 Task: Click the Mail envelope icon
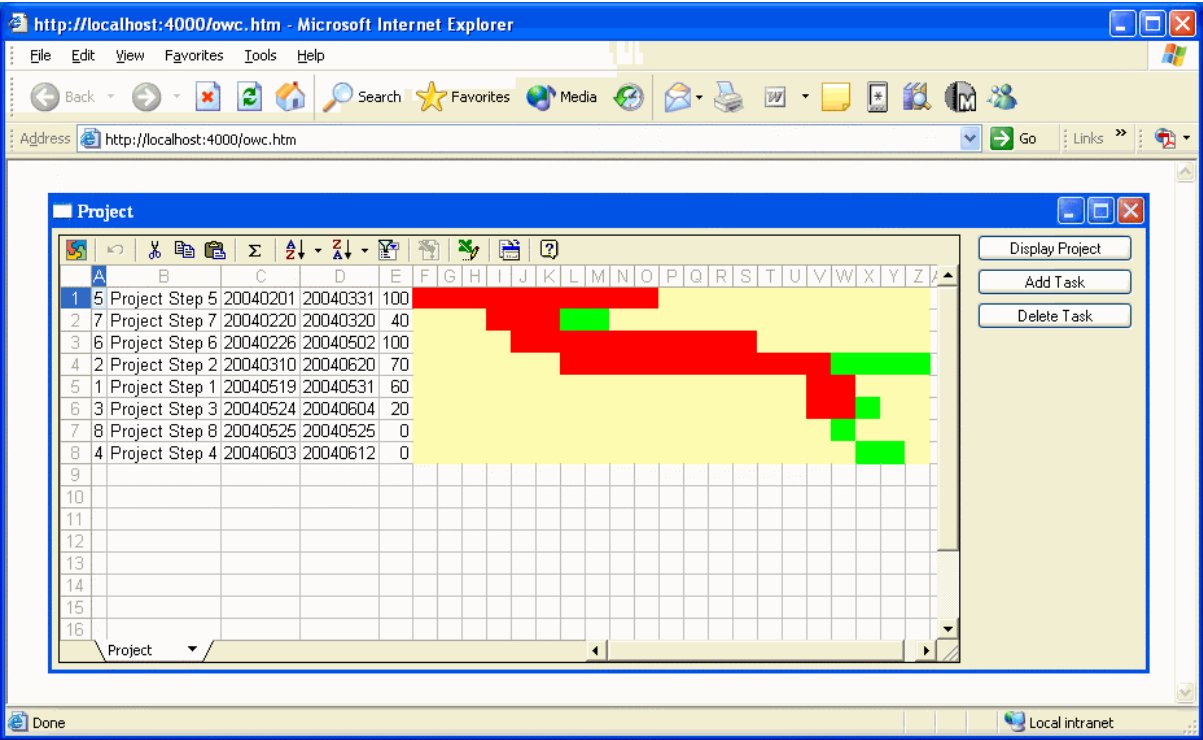tap(678, 97)
